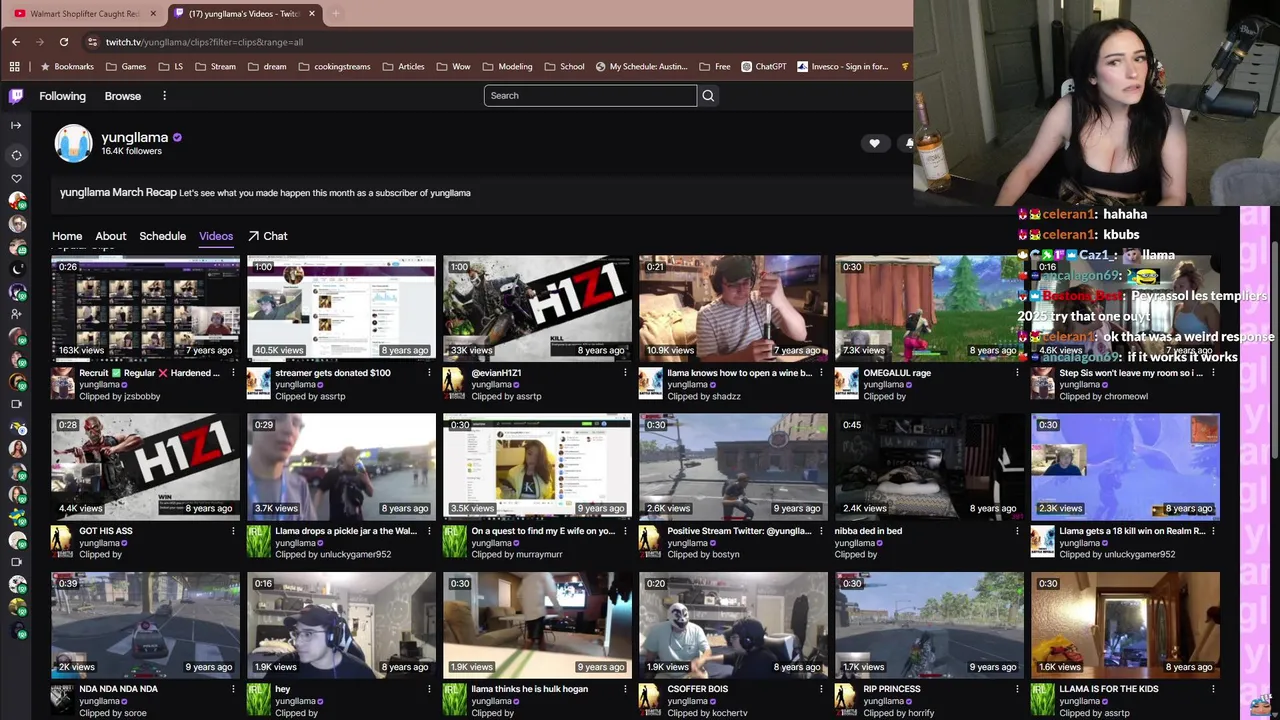Open the Modeling bookmark folder
This screenshot has height=720, width=1280.
507,67
